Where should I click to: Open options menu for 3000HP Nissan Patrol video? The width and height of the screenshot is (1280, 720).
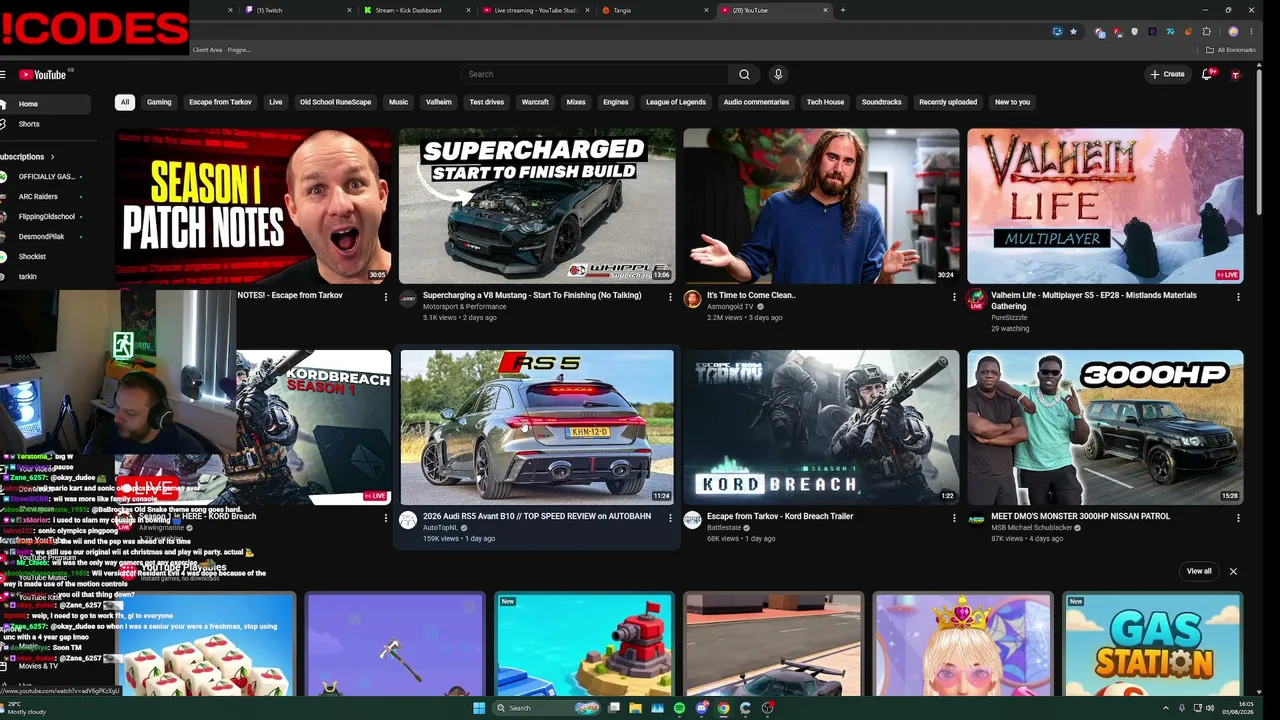[x=1238, y=518]
